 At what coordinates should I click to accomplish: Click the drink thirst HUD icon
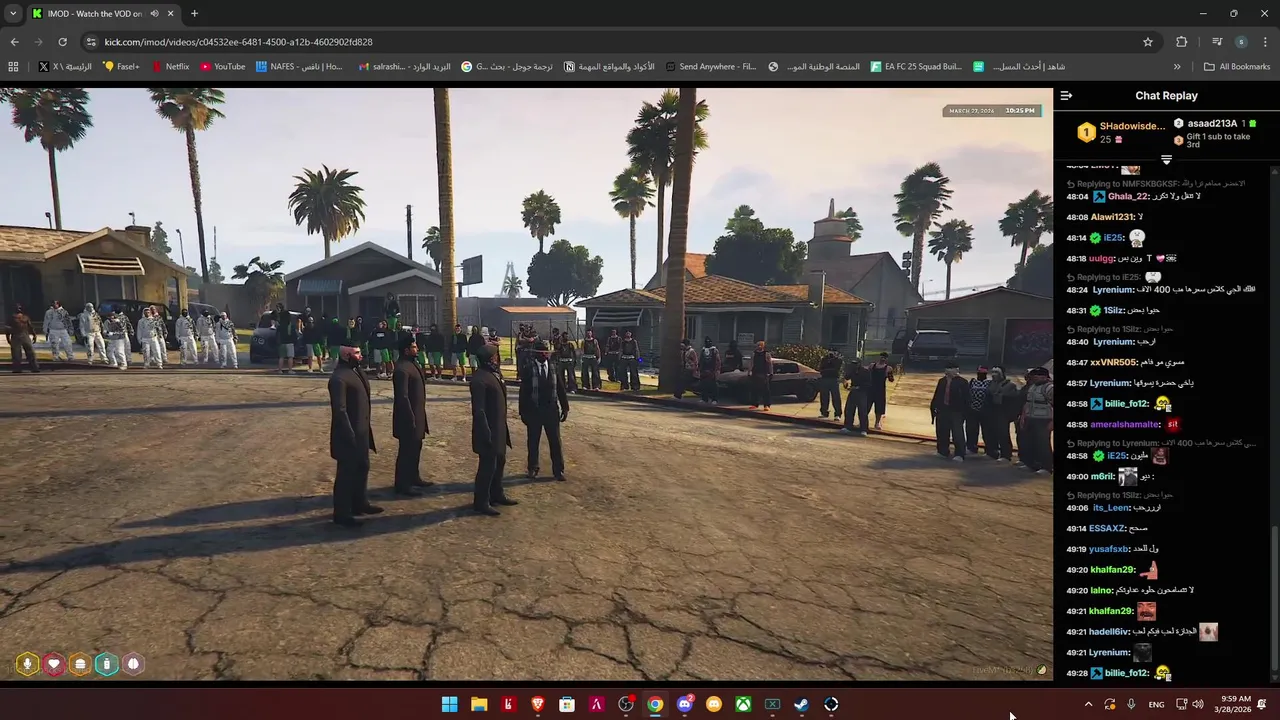[x=106, y=663]
